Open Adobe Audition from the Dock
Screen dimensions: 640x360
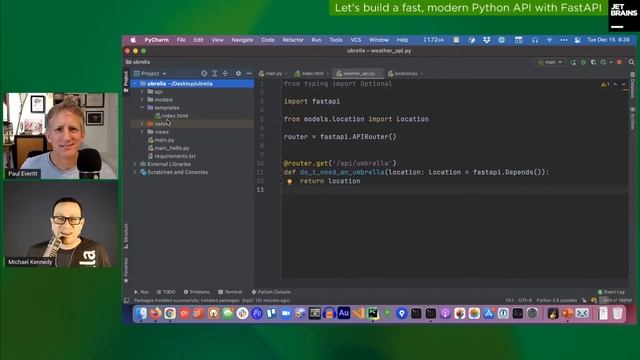tap(344, 313)
